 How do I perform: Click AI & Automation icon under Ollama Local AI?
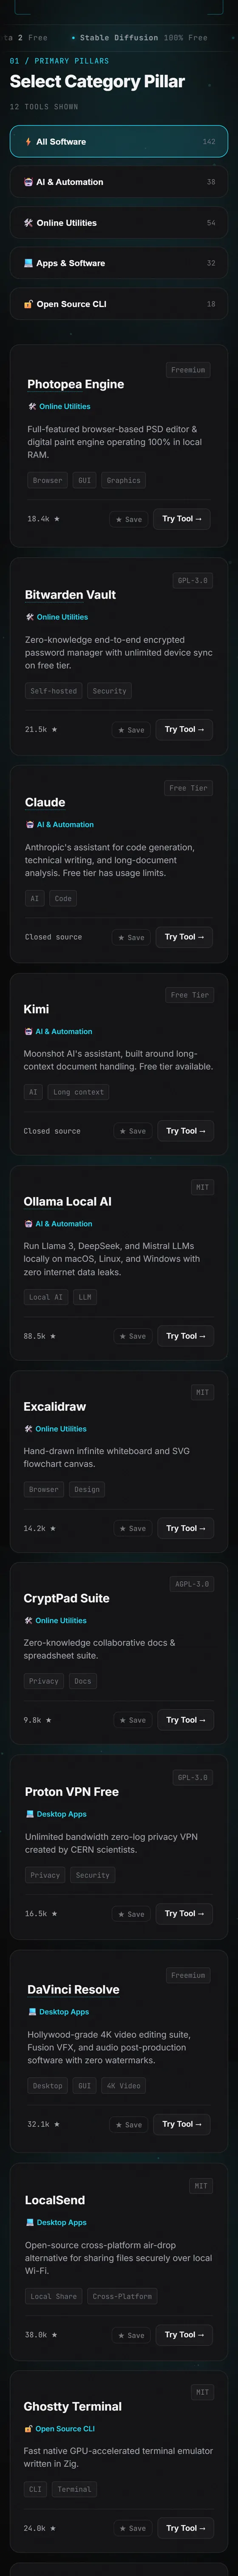click(x=29, y=1224)
